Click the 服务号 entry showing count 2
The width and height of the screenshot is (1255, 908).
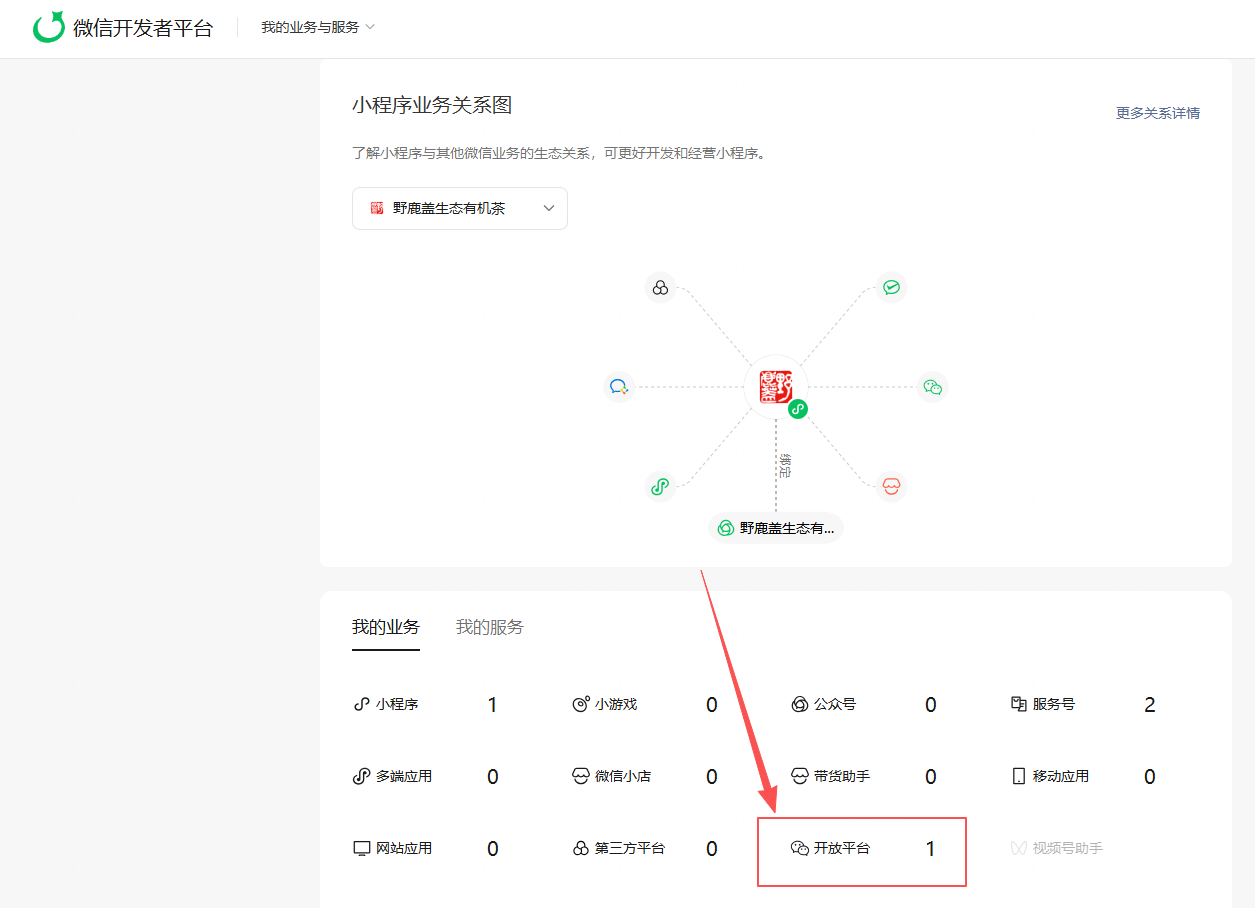pyautogui.click(x=1053, y=704)
